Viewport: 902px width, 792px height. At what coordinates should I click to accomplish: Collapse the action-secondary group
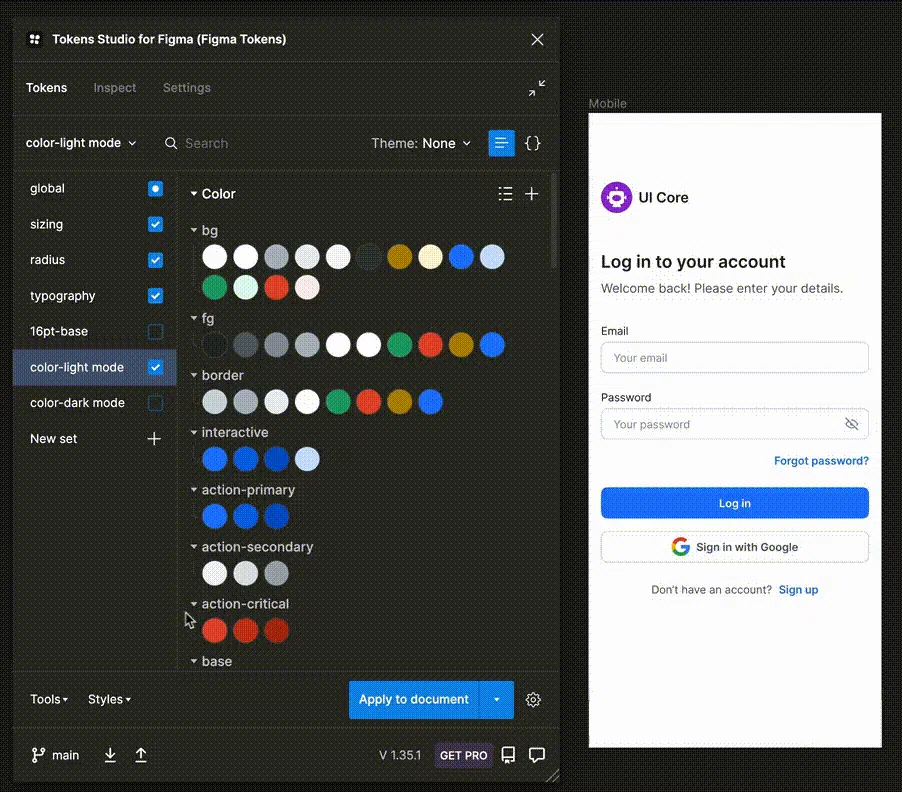194,546
